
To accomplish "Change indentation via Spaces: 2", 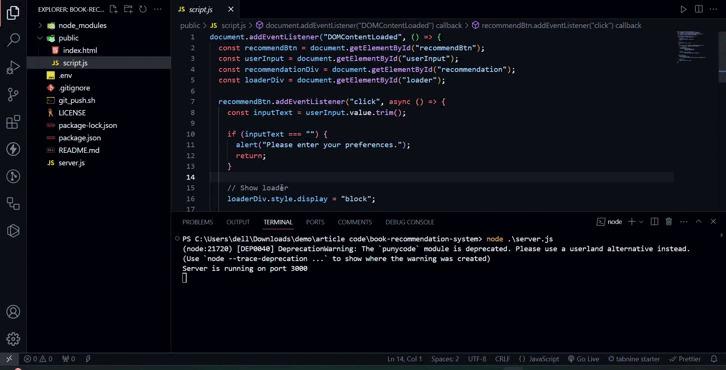I will [x=445, y=359].
